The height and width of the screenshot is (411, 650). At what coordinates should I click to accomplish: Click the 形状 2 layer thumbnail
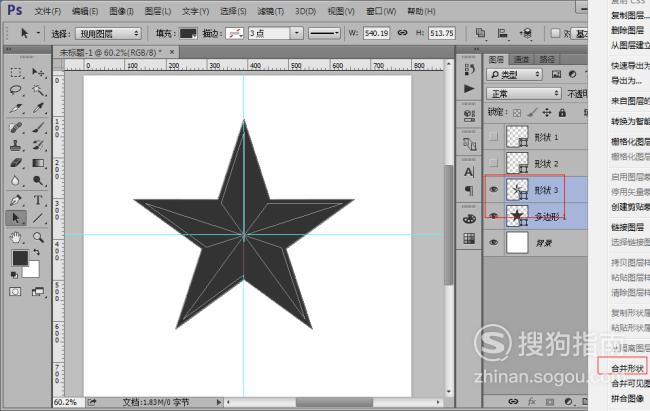[517, 163]
